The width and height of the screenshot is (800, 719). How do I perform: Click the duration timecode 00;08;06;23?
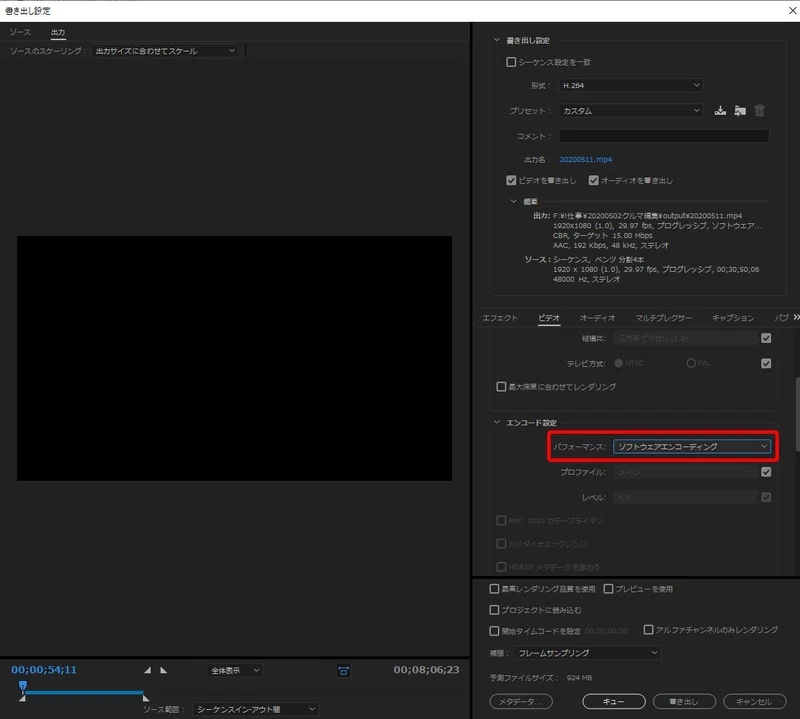click(426, 670)
